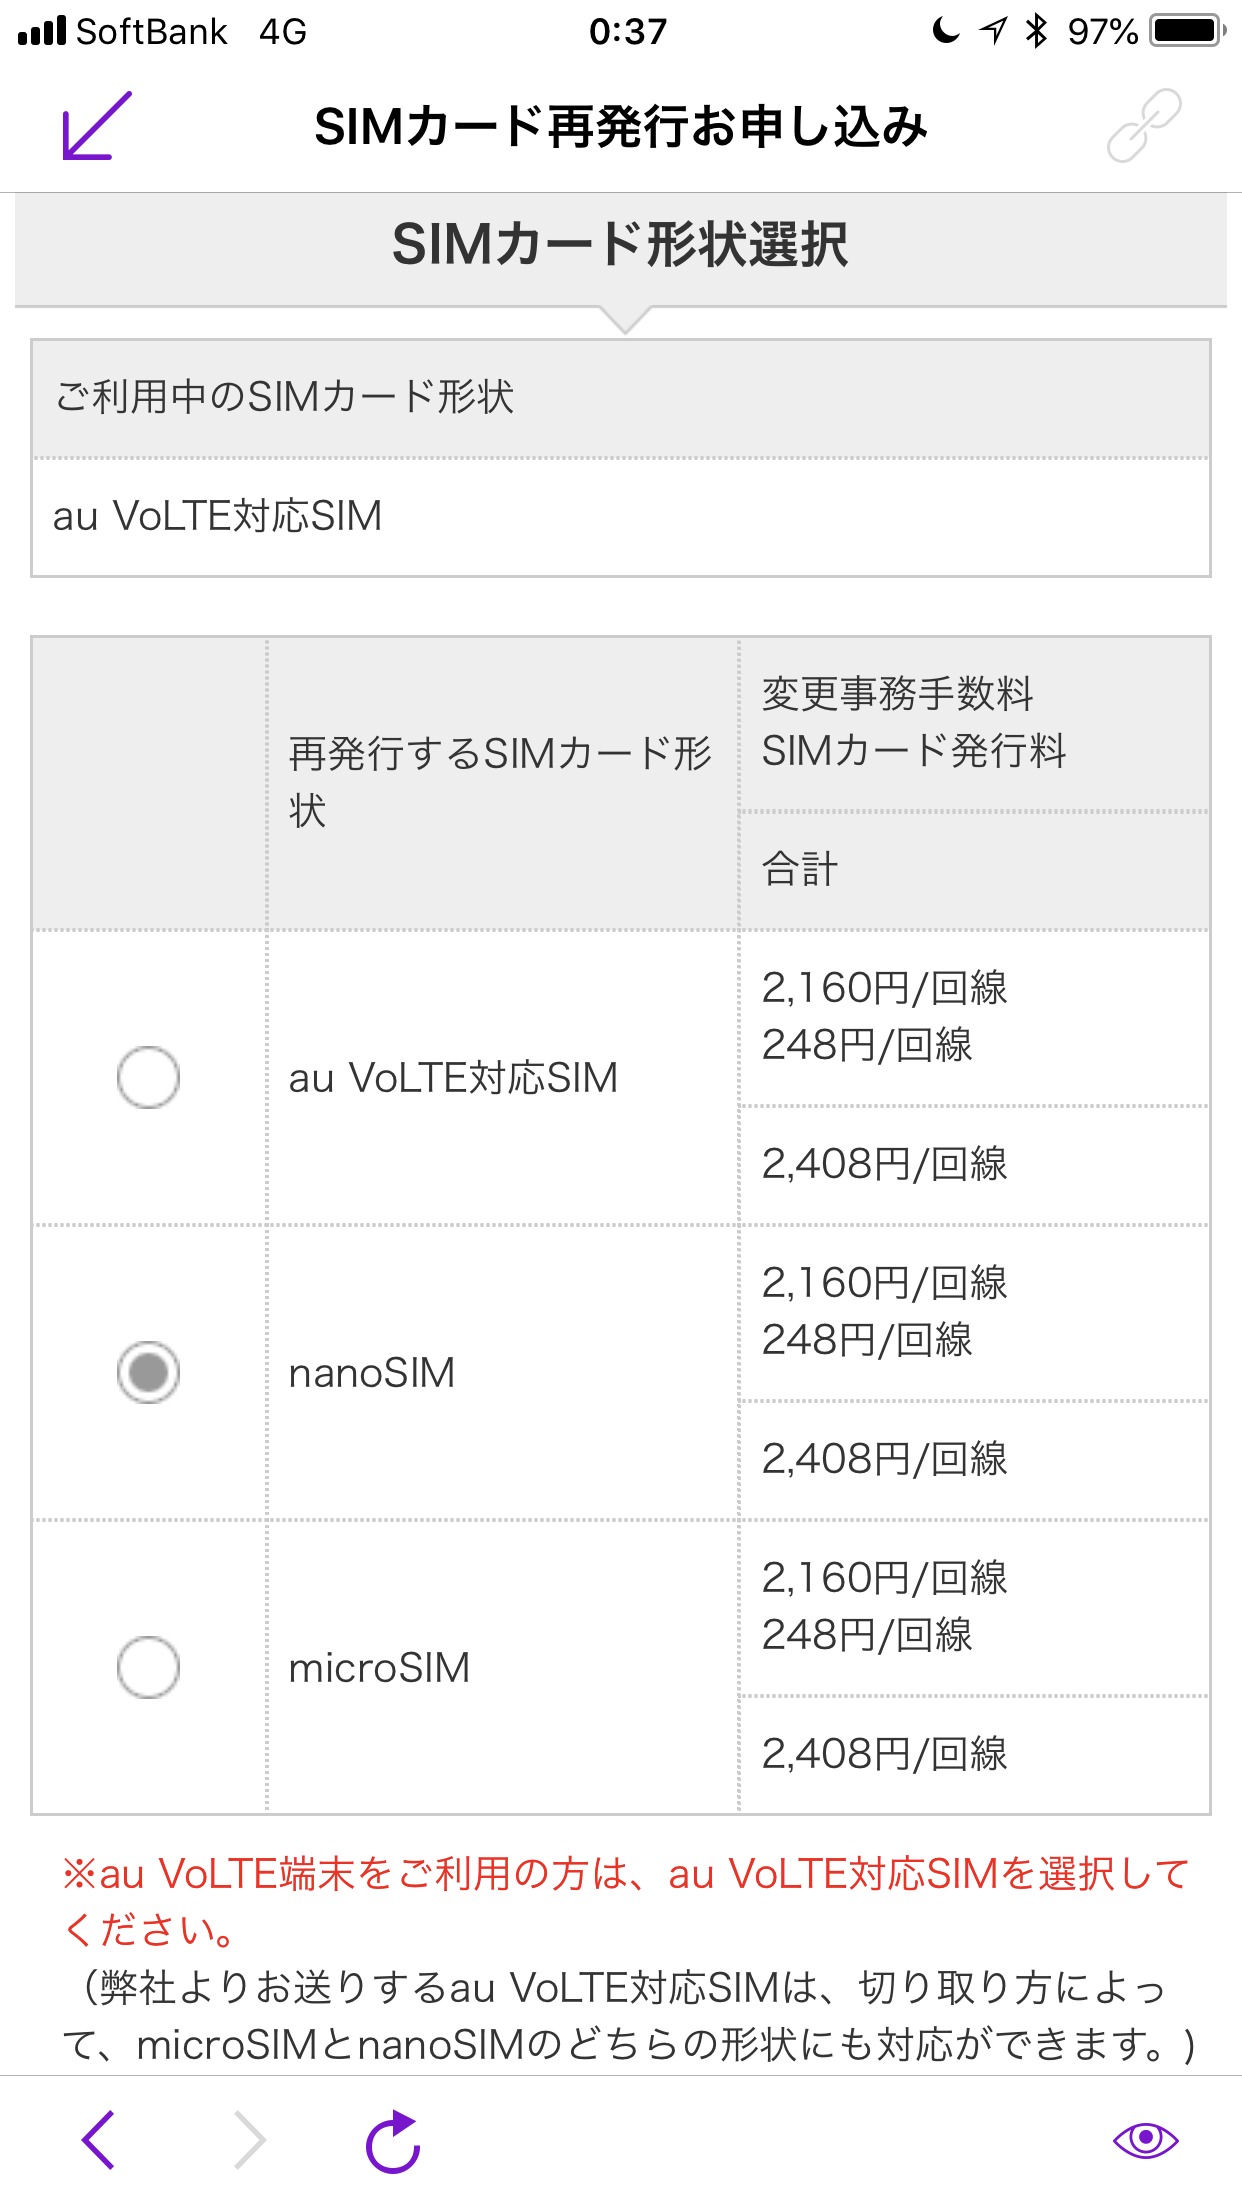Tap the chain link icon
1242x2208 pixels.
click(x=1144, y=126)
